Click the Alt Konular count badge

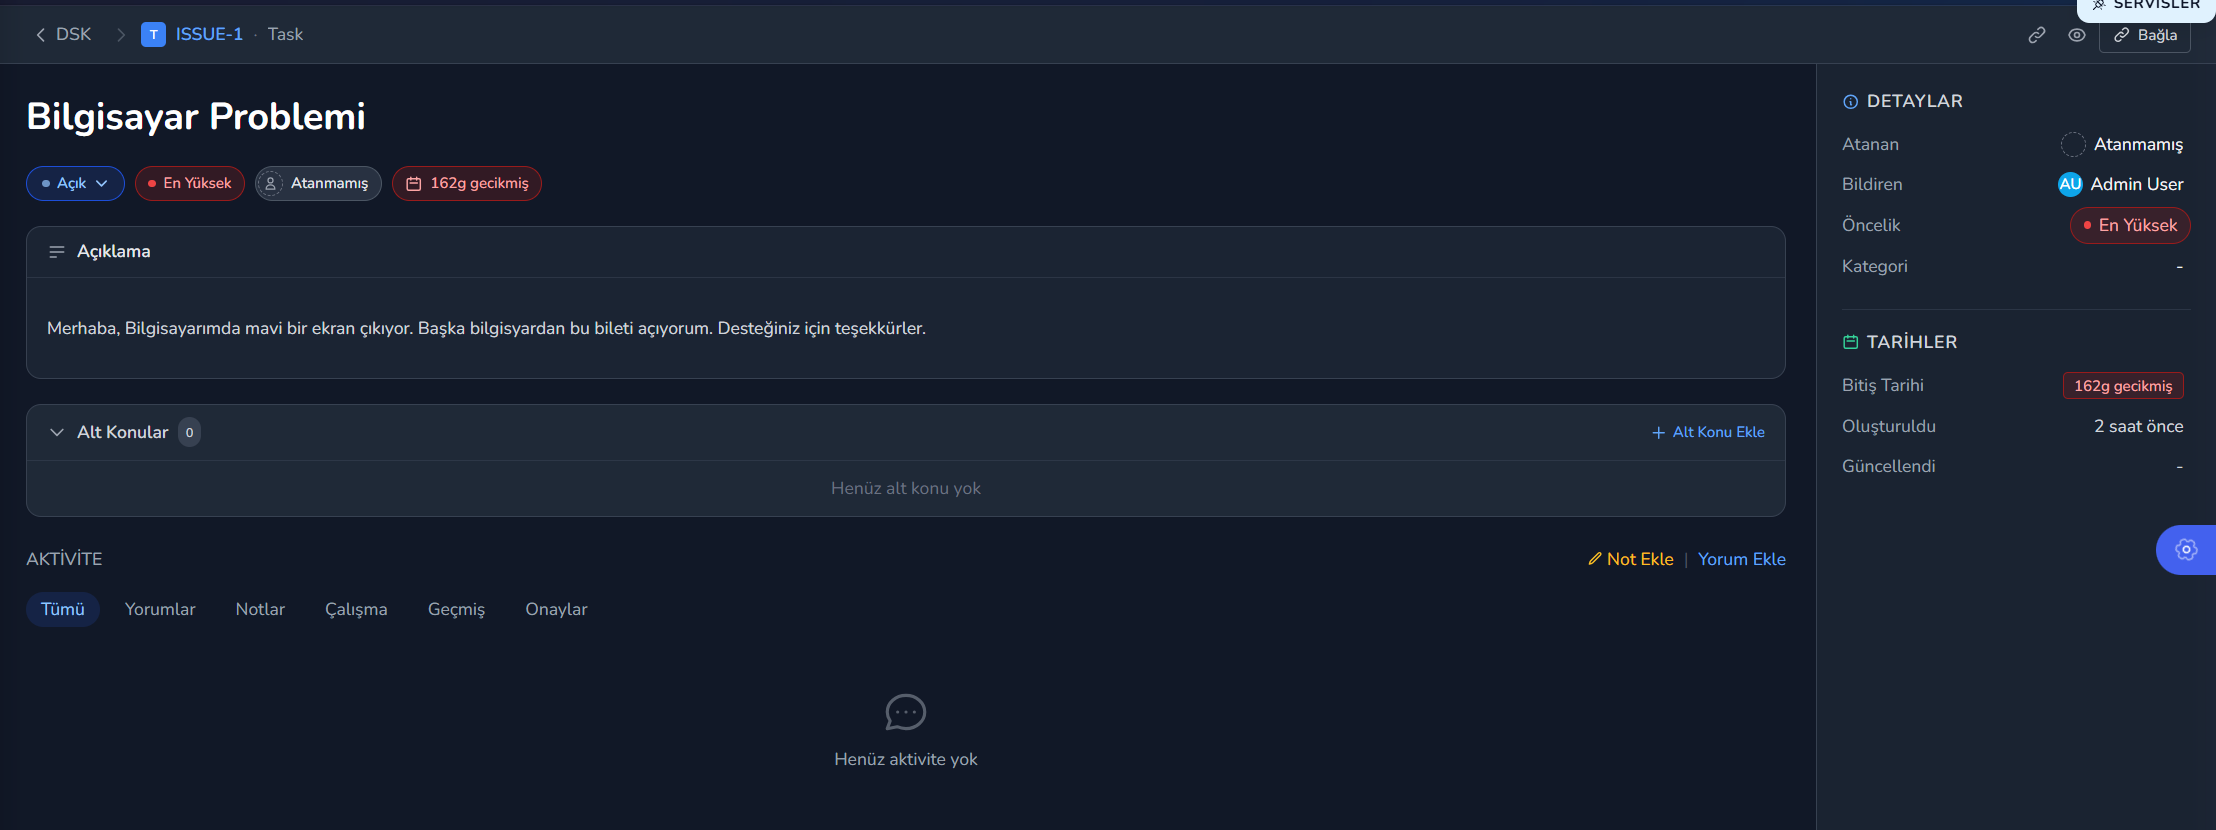click(190, 432)
